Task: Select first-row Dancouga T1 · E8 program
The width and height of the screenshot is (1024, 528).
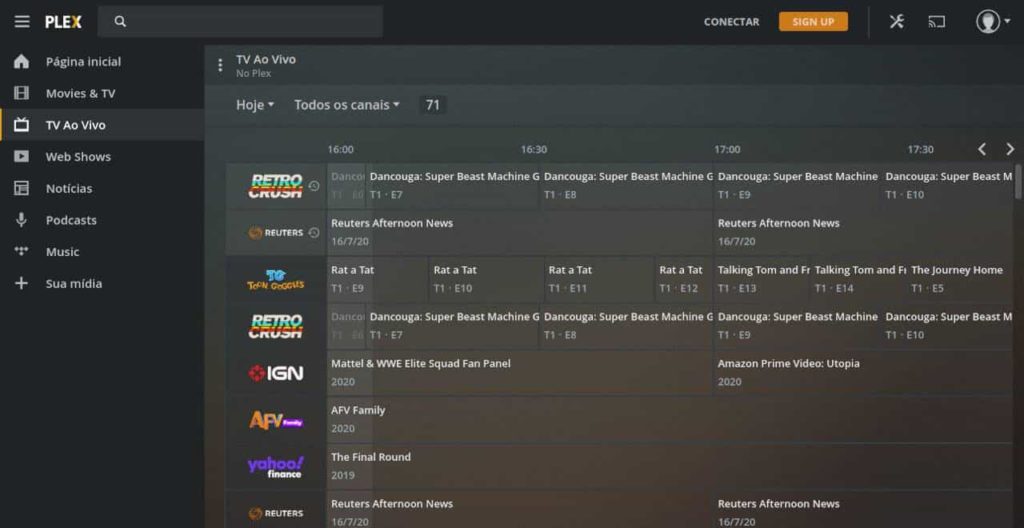Action: pos(626,186)
